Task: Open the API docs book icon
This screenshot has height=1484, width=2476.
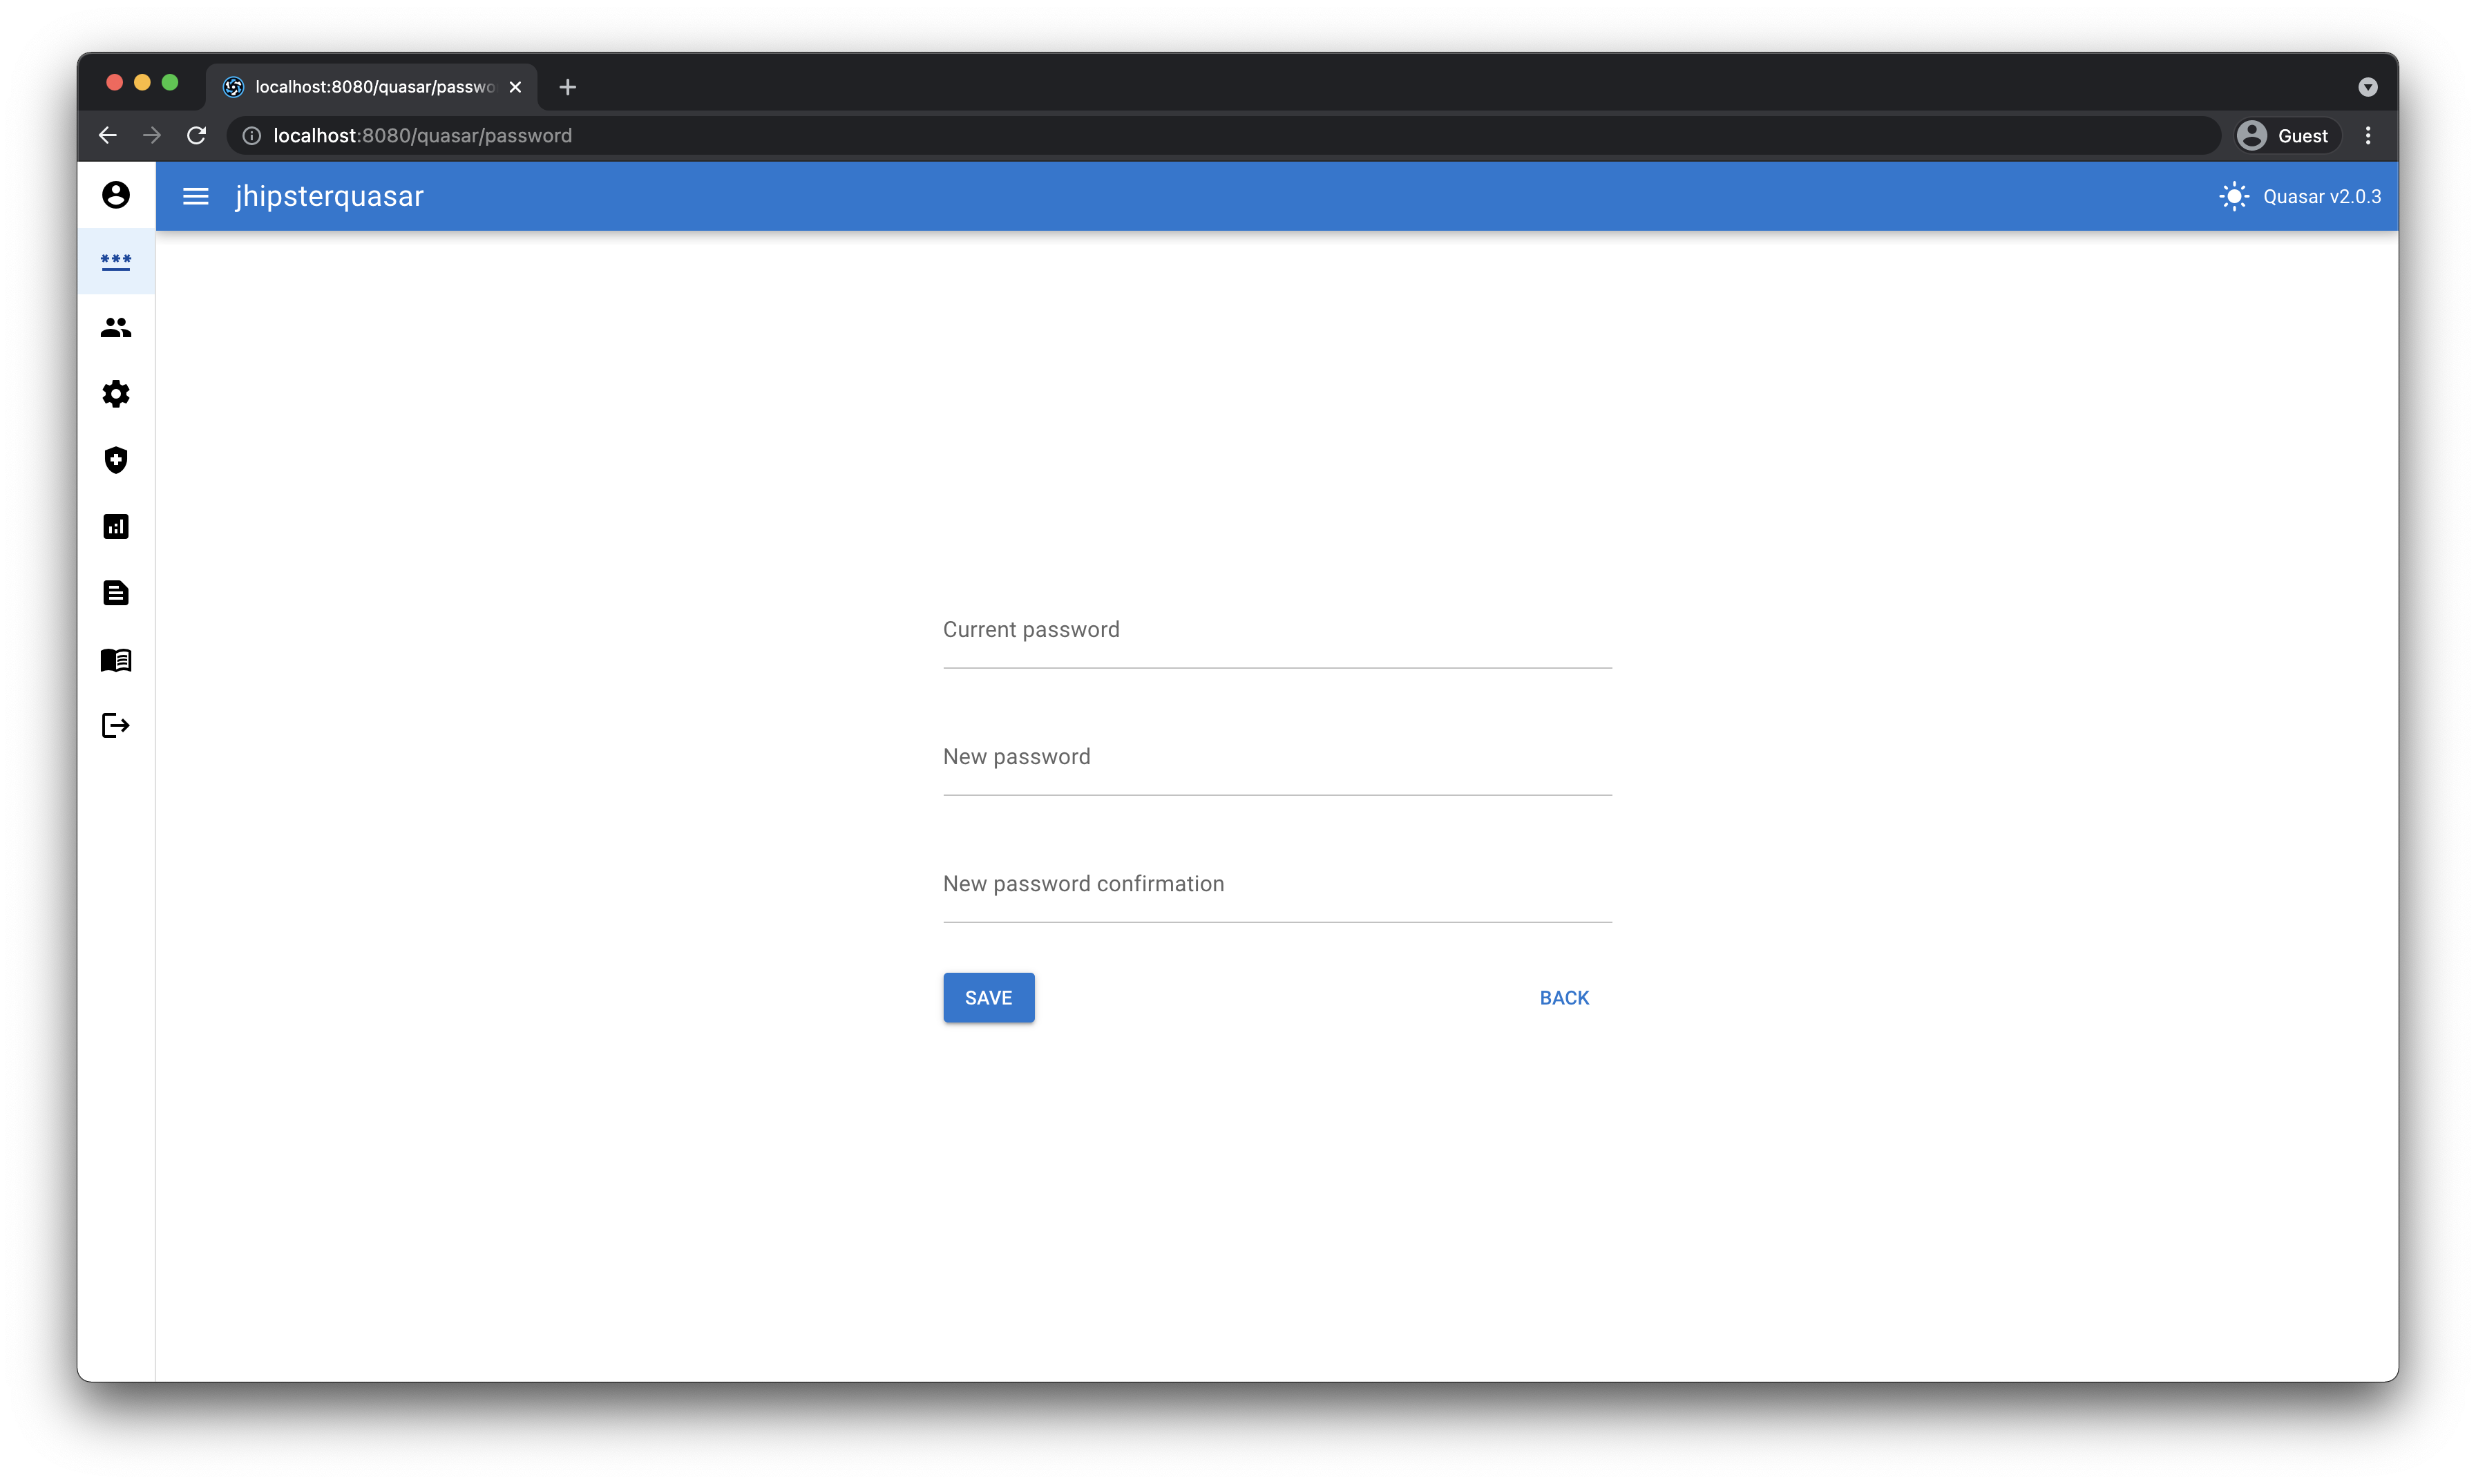Action: click(116, 660)
